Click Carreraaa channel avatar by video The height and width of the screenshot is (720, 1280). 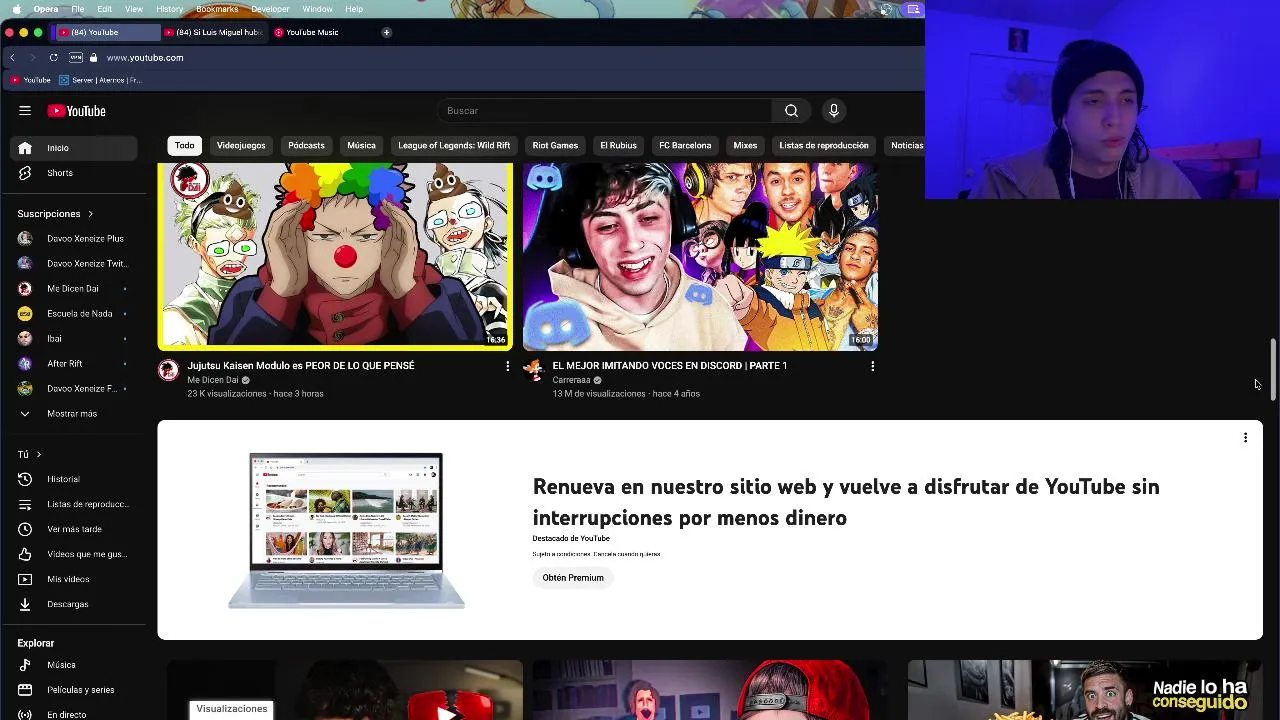533,370
